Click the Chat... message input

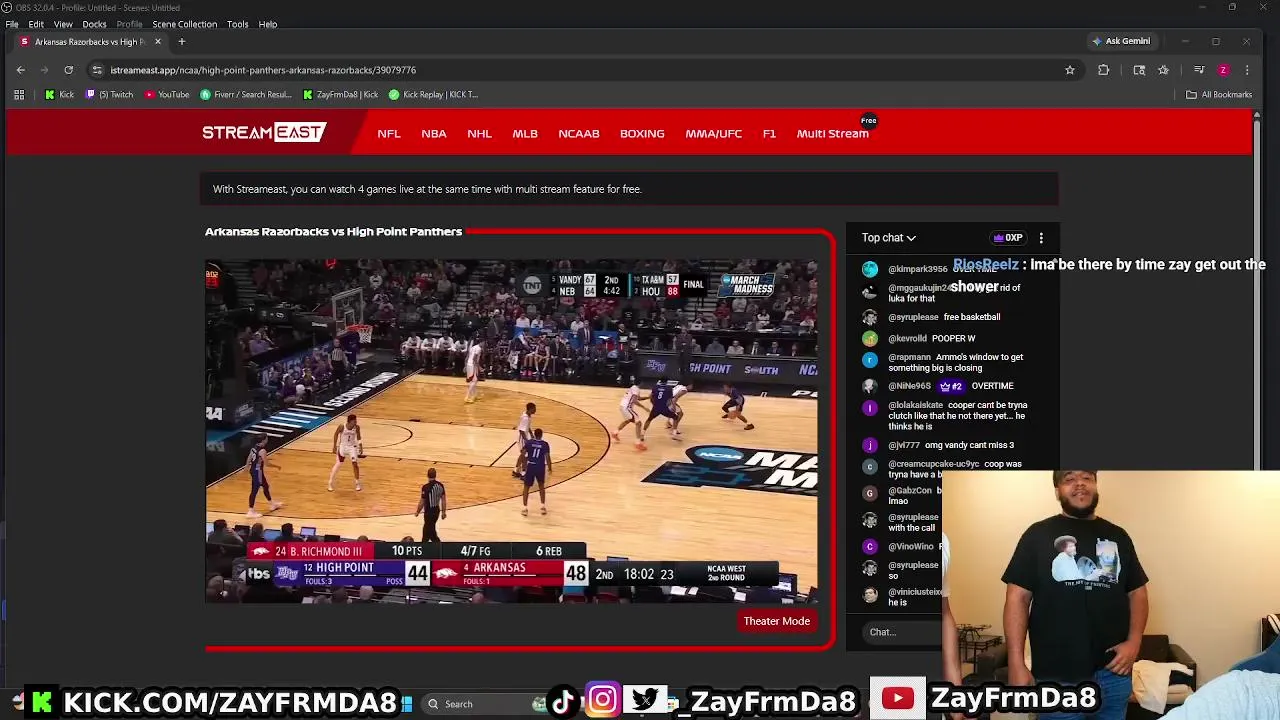click(x=900, y=632)
